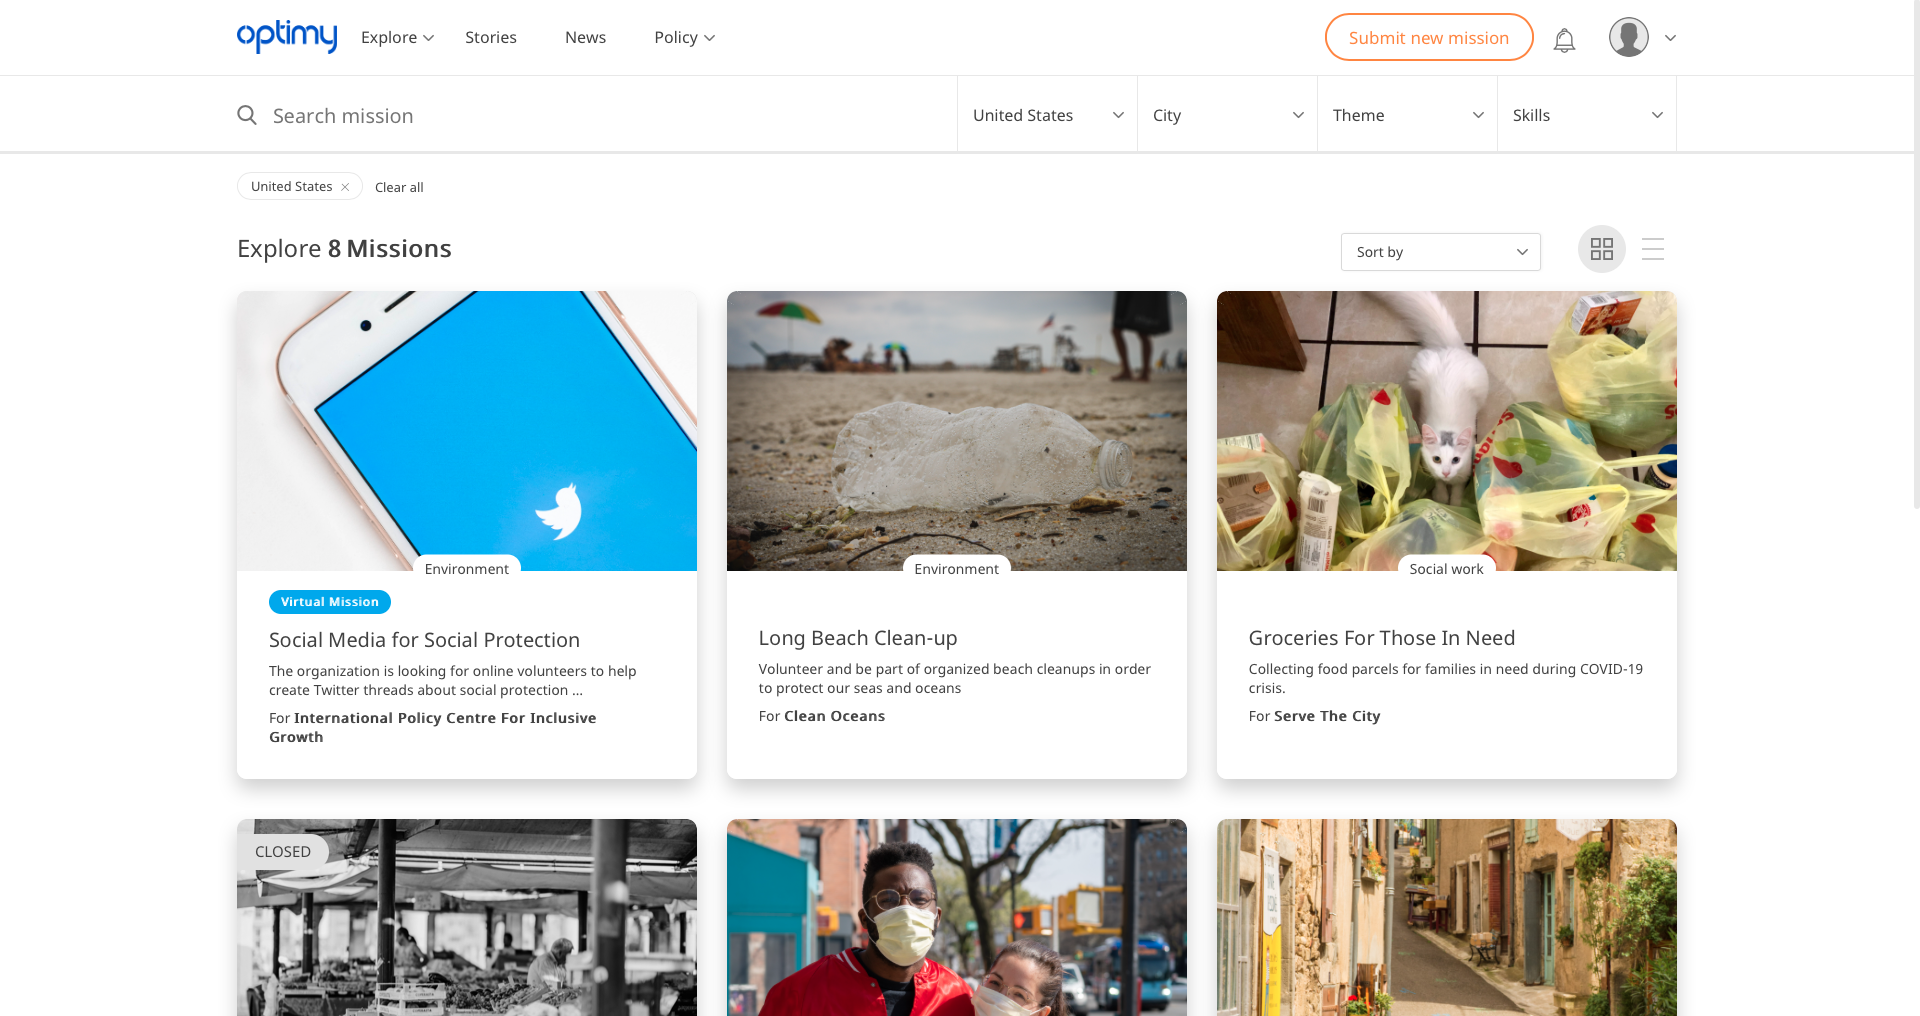Click the CLOSED label on market card
The height and width of the screenshot is (1016, 1920).
[x=283, y=852]
